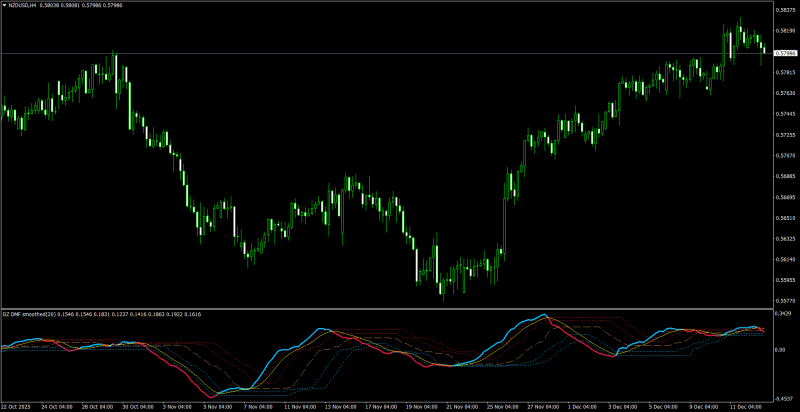Select the current price label 0.57986
Image resolution: width=800 pixels, height=412 pixels.
pos(786,53)
